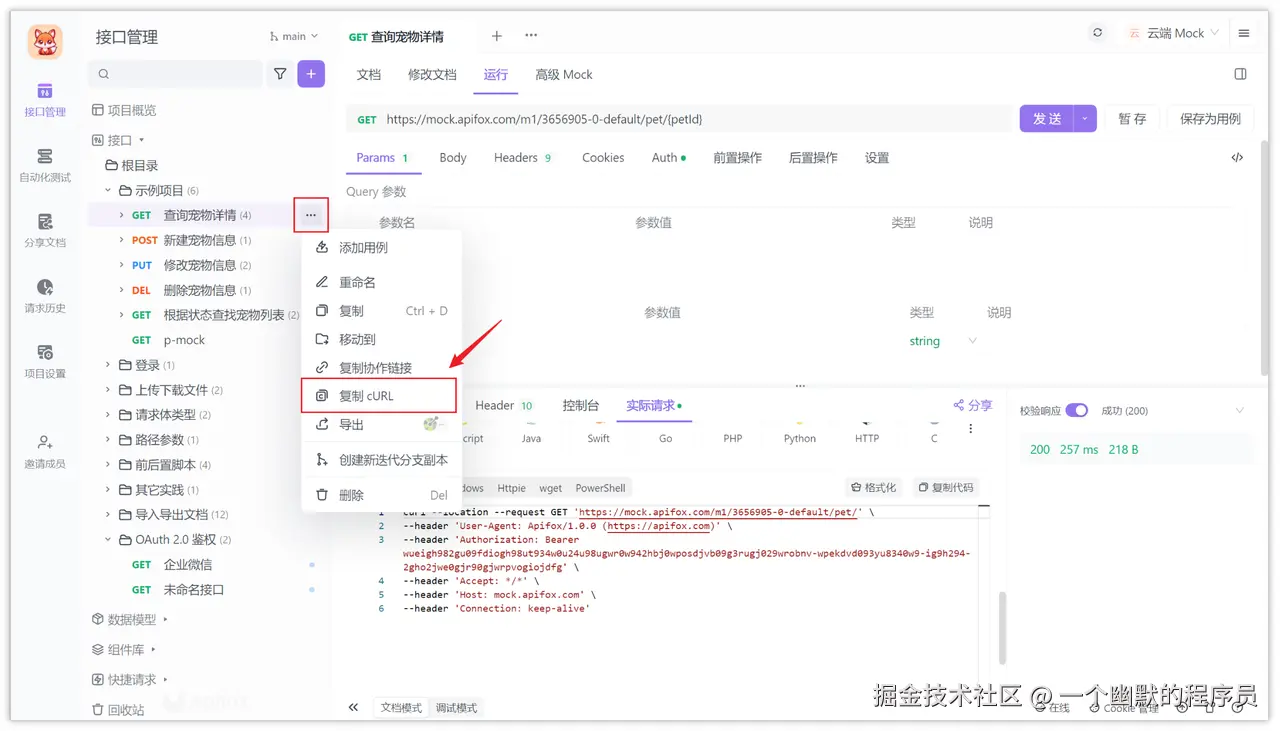Open the string type dropdown

942,341
